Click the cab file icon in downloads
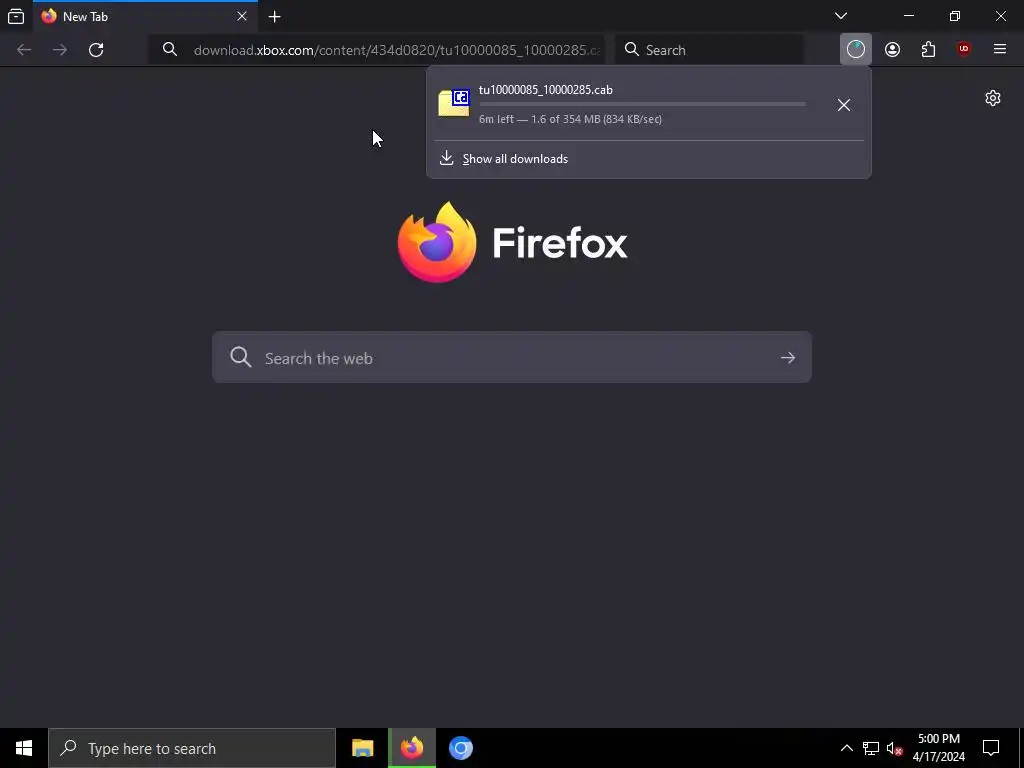 point(454,104)
